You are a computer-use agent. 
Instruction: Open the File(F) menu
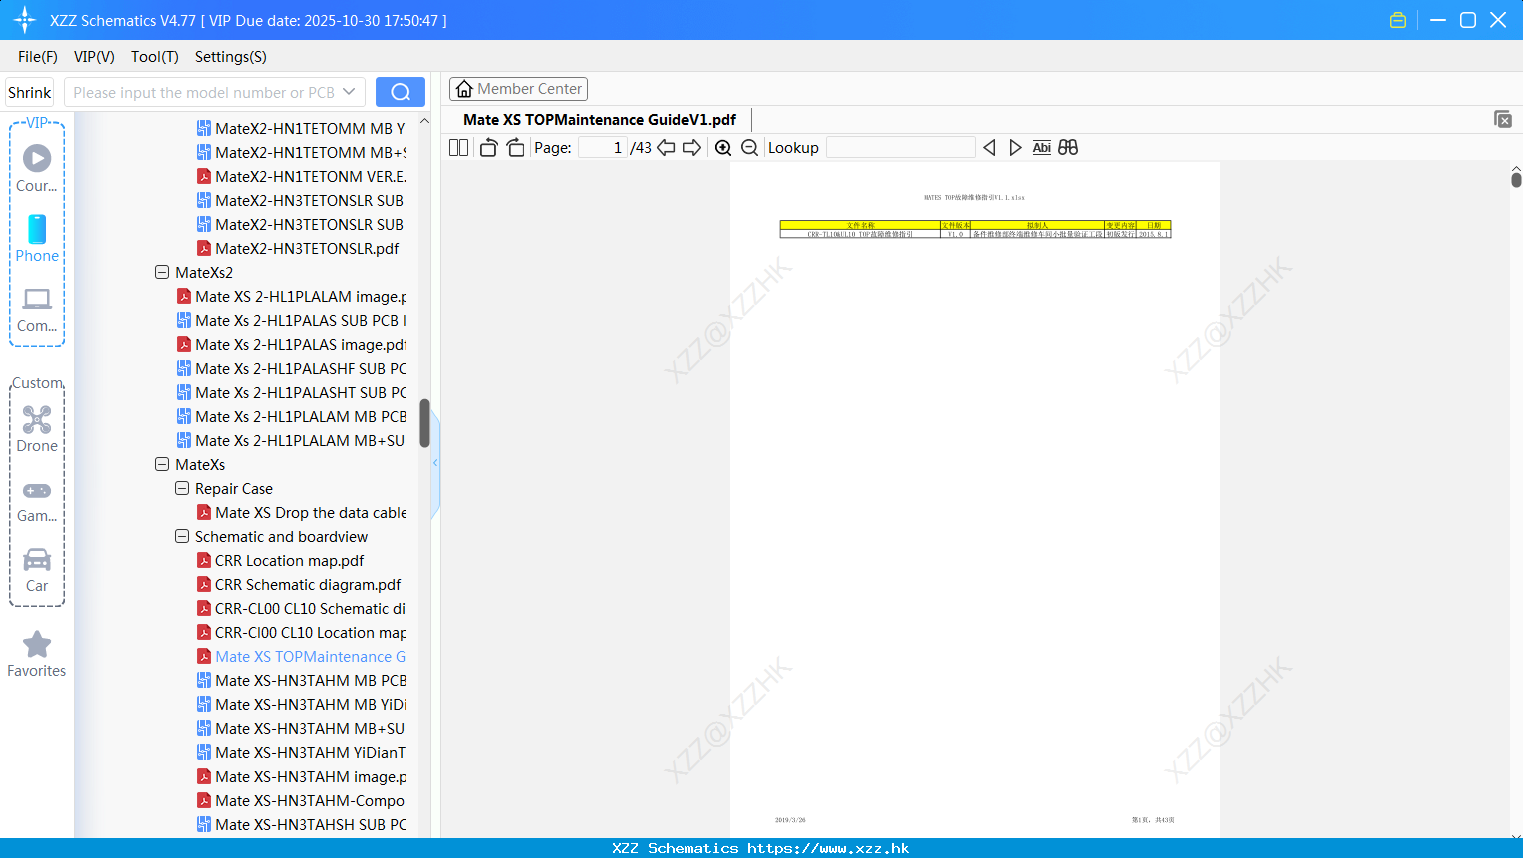[x=38, y=57]
